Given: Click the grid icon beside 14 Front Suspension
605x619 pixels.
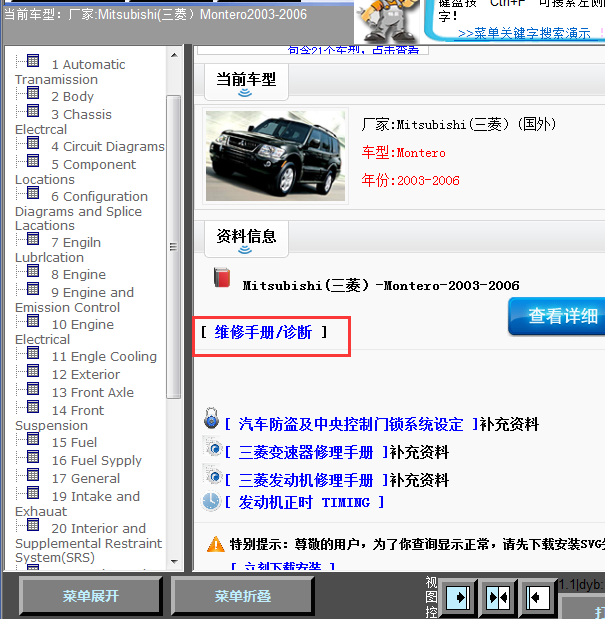Looking at the screenshot, I should click(x=33, y=407).
